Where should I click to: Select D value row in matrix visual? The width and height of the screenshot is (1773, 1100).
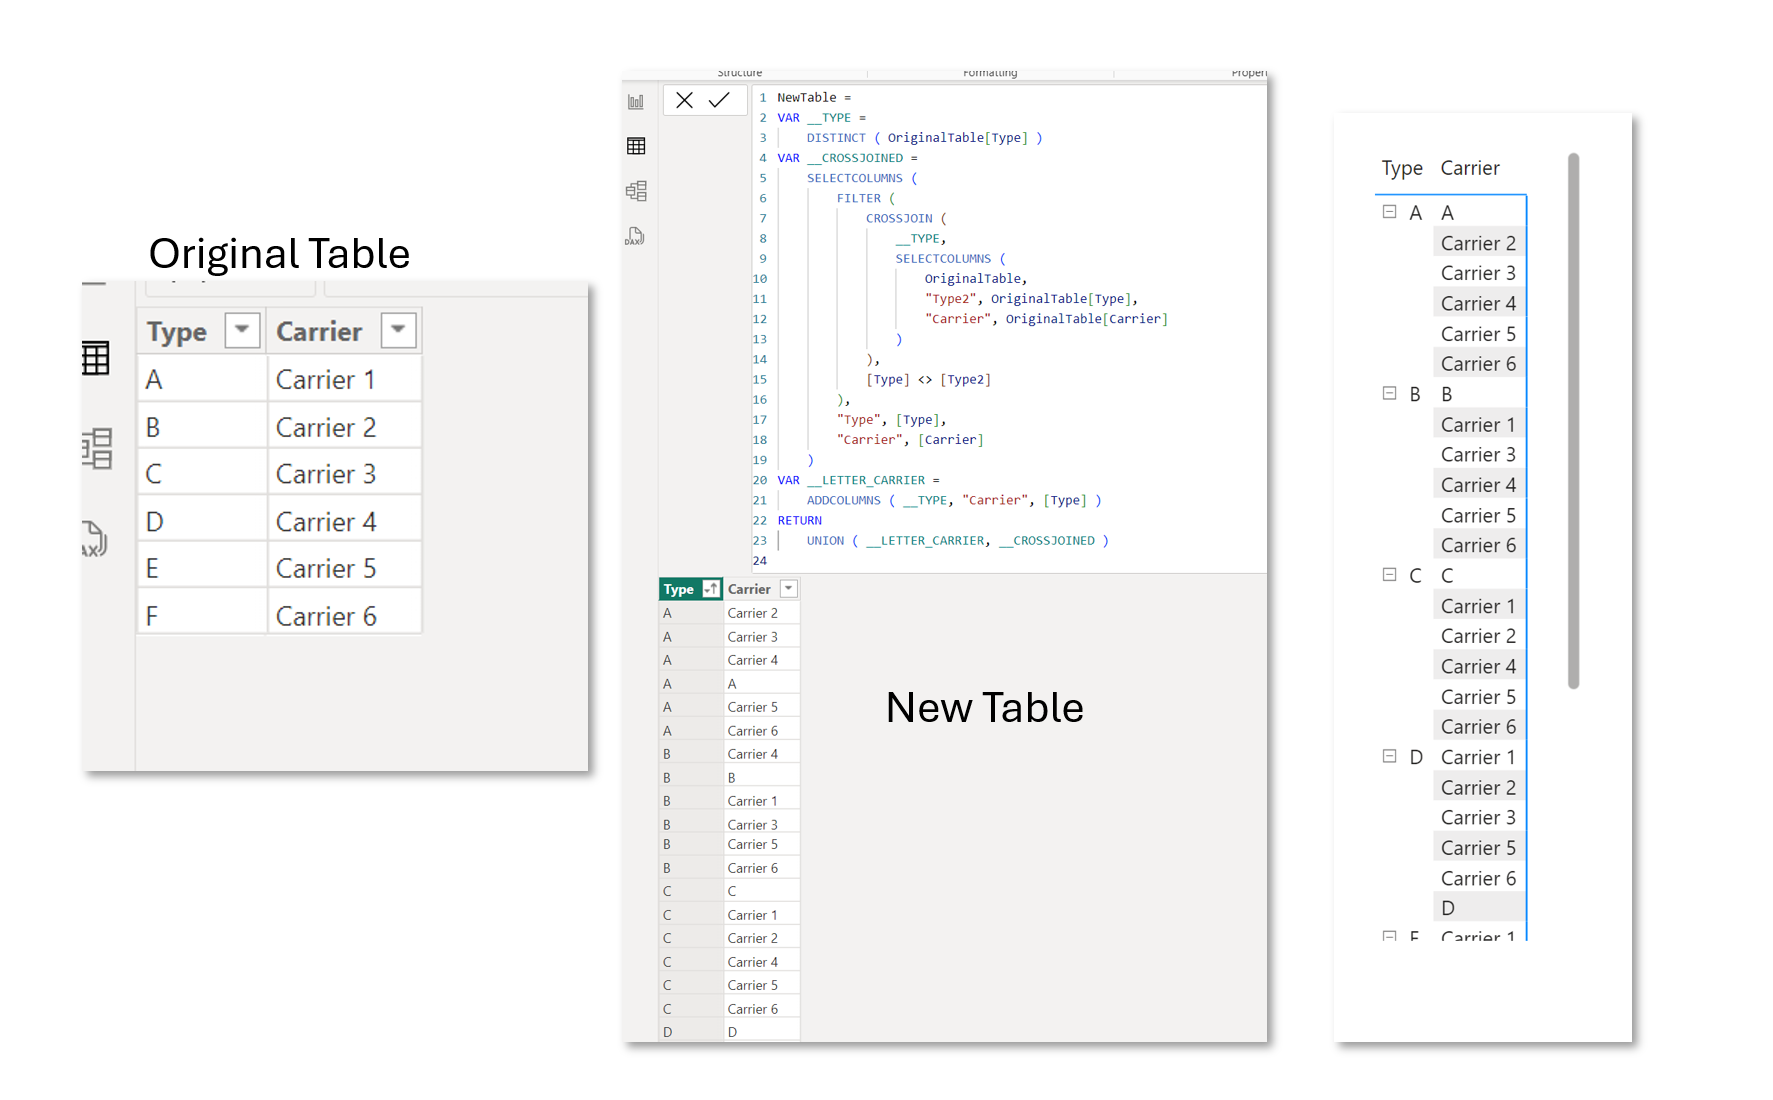(x=1478, y=908)
